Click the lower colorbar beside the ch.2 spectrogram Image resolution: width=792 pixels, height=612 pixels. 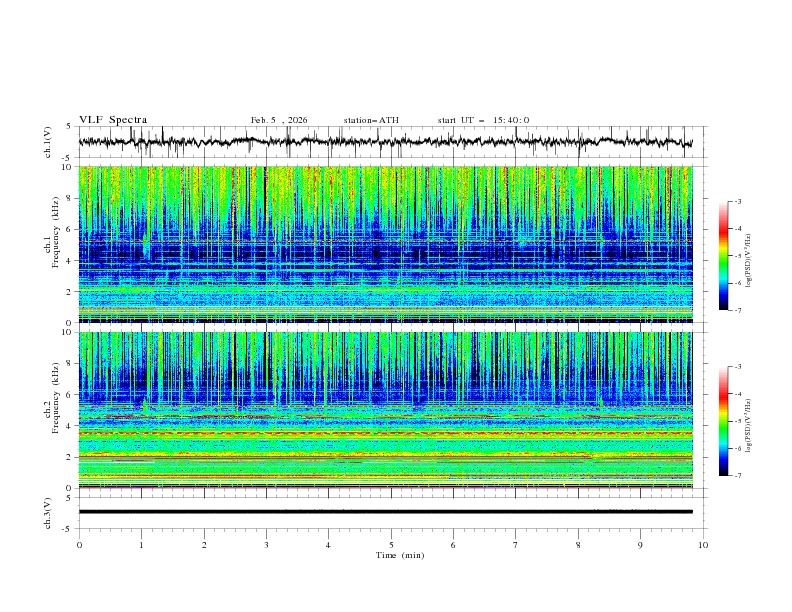pyautogui.click(x=723, y=421)
